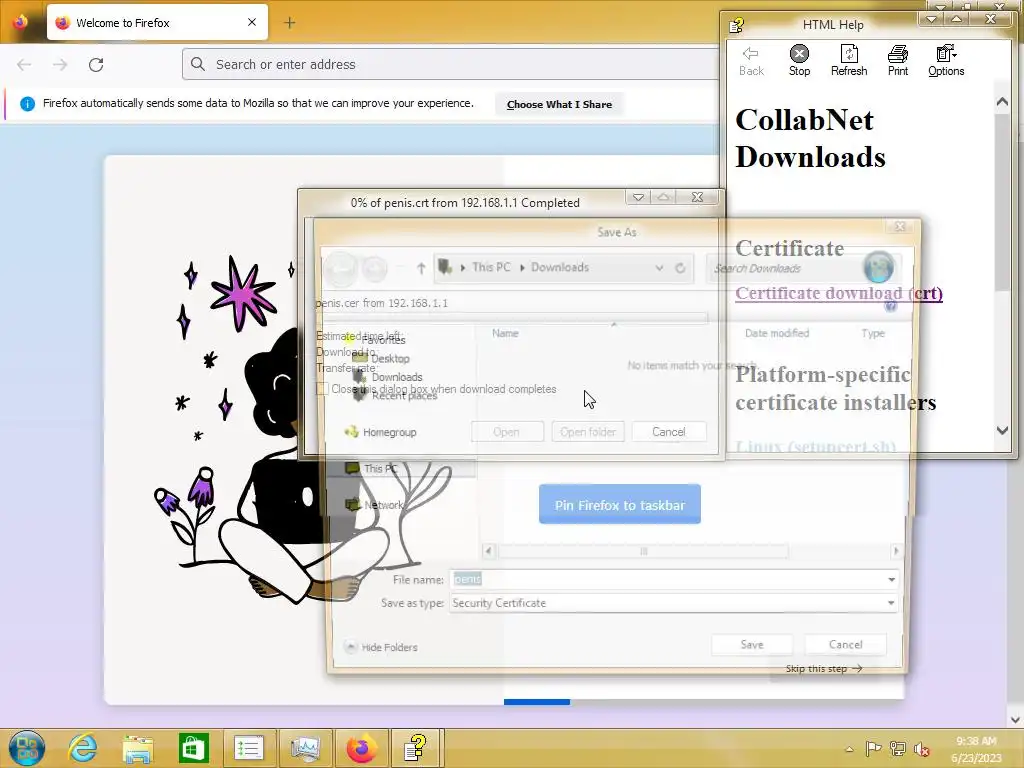This screenshot has width=1024, height=768.
Task: Show hidden system tray icons
Action: (849, 749)
